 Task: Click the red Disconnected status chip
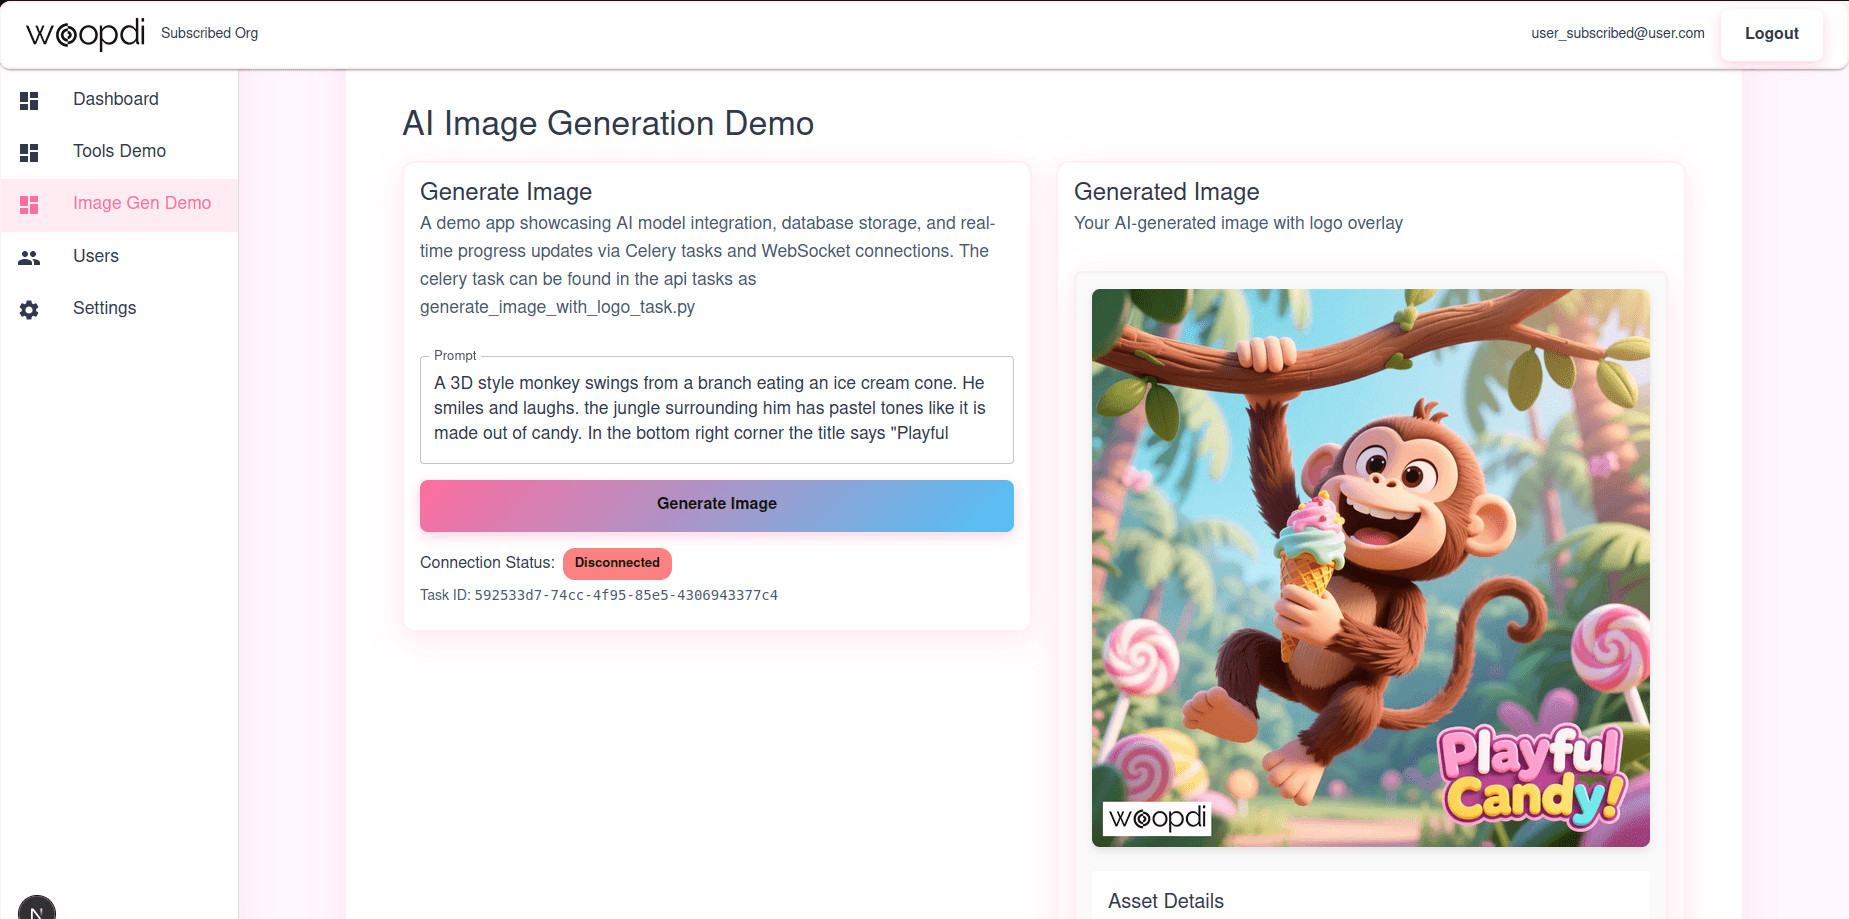click(617, 563)
